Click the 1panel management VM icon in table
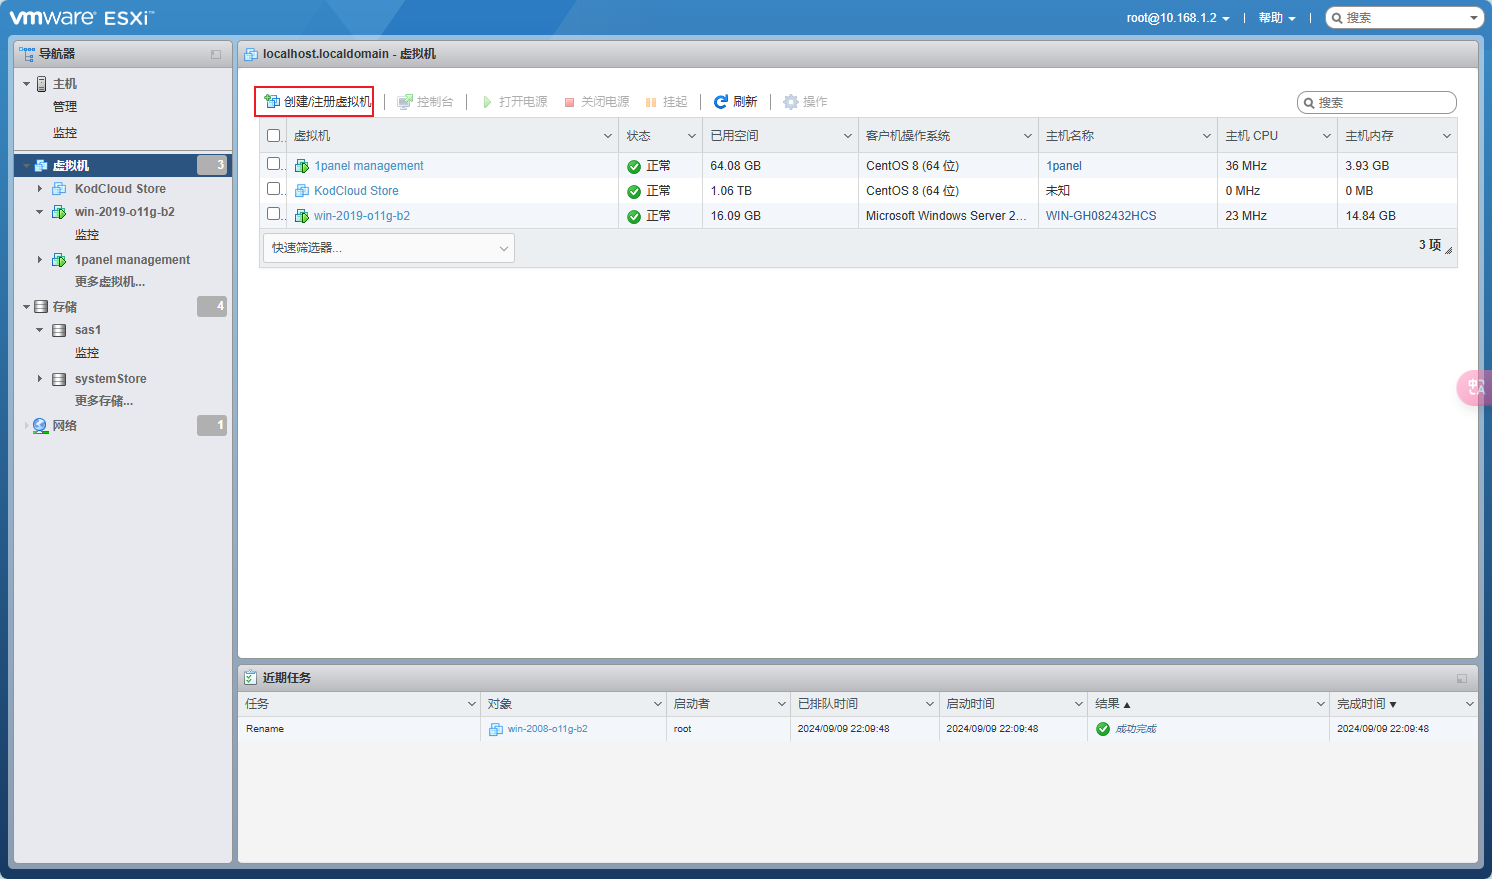 click(x=302, y=166)
